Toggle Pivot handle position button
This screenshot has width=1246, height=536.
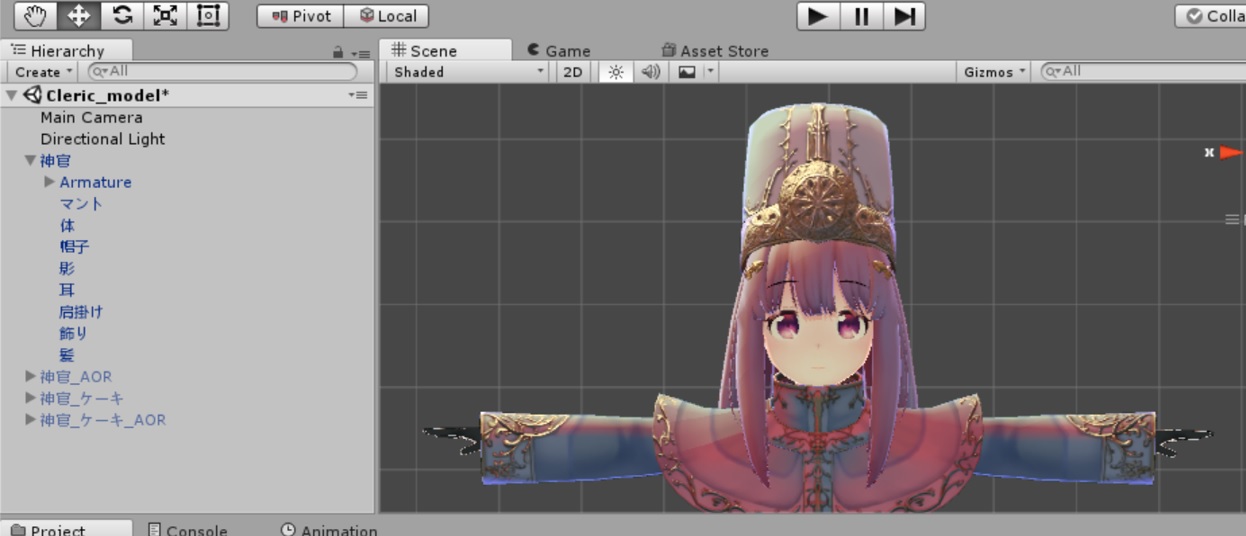pyautogui.click(x=301, y=16)
